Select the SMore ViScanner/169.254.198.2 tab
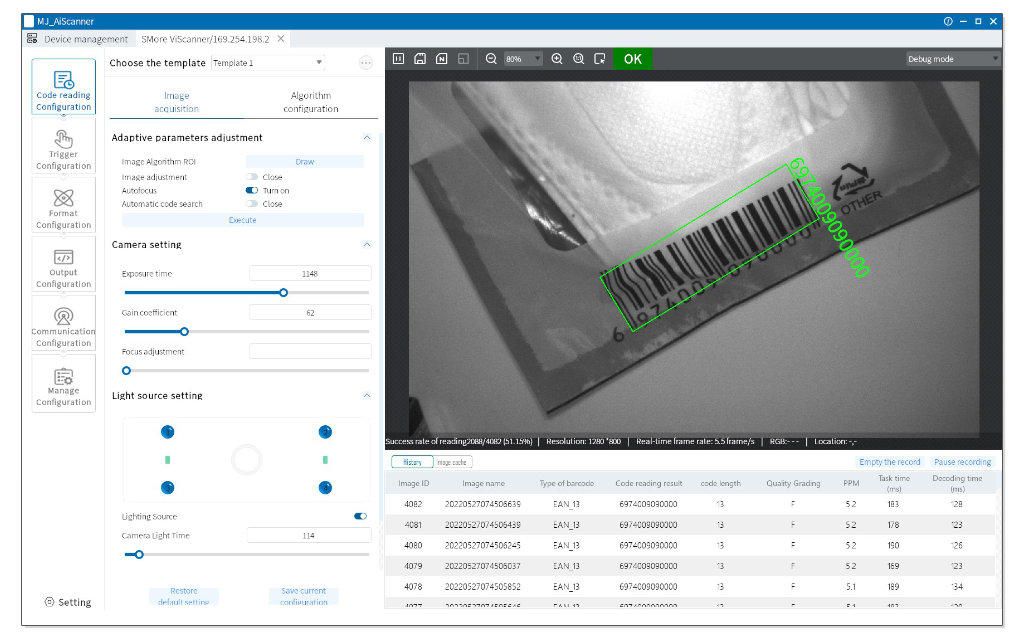The height and width of the screenshot is (641, 1024). coord(205,39)
